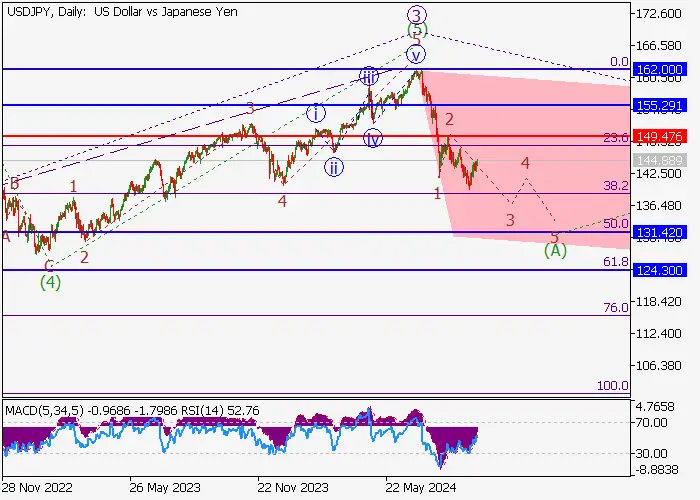Click the green (A) wave label
The image size is (700, 500).
click(x=555, y=251)
